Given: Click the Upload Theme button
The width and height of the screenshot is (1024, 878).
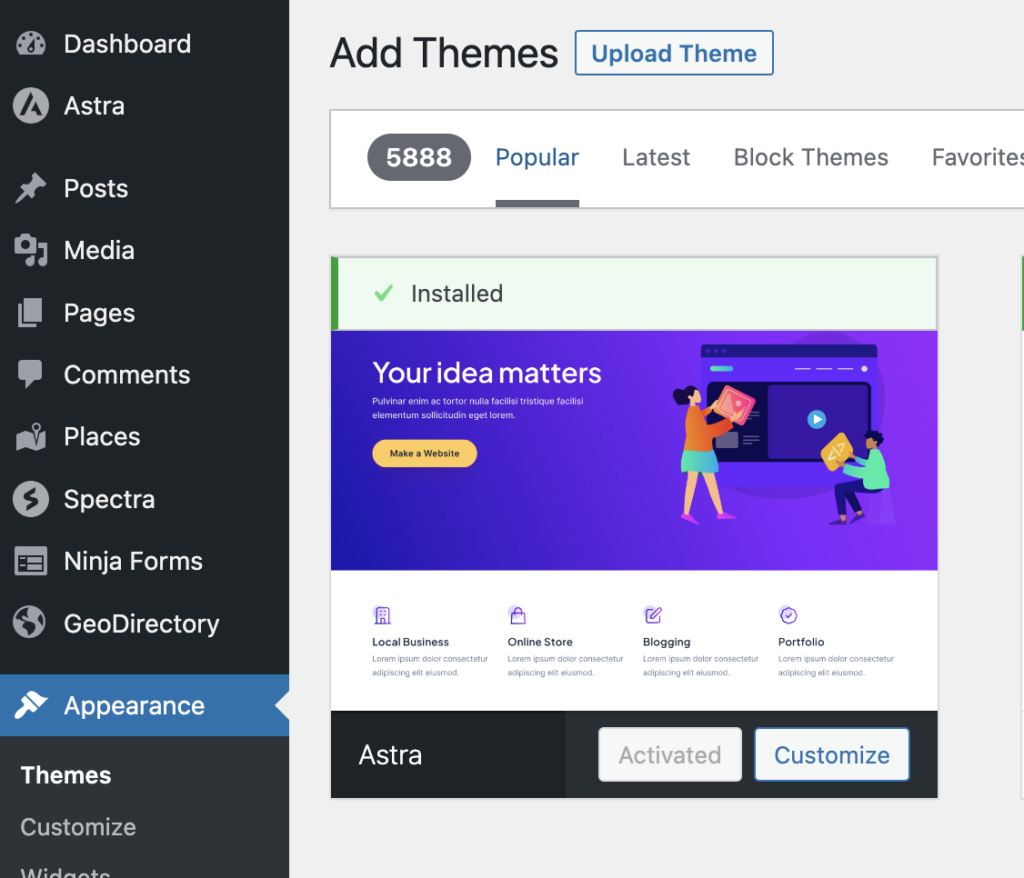Looking at the screenshot, I should 674,53.
